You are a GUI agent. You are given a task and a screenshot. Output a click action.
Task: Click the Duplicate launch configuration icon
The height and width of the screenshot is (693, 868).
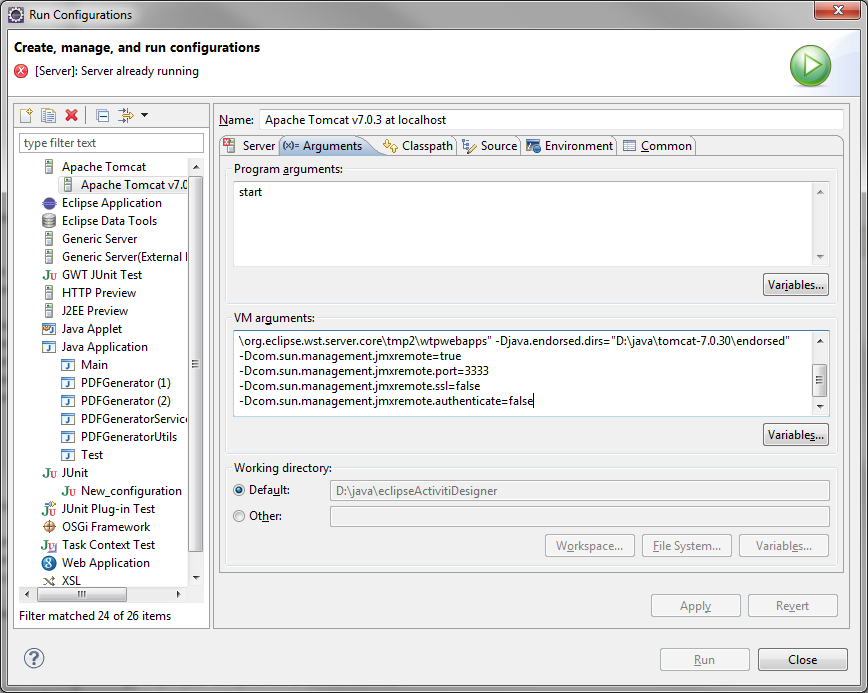[49, 115]
